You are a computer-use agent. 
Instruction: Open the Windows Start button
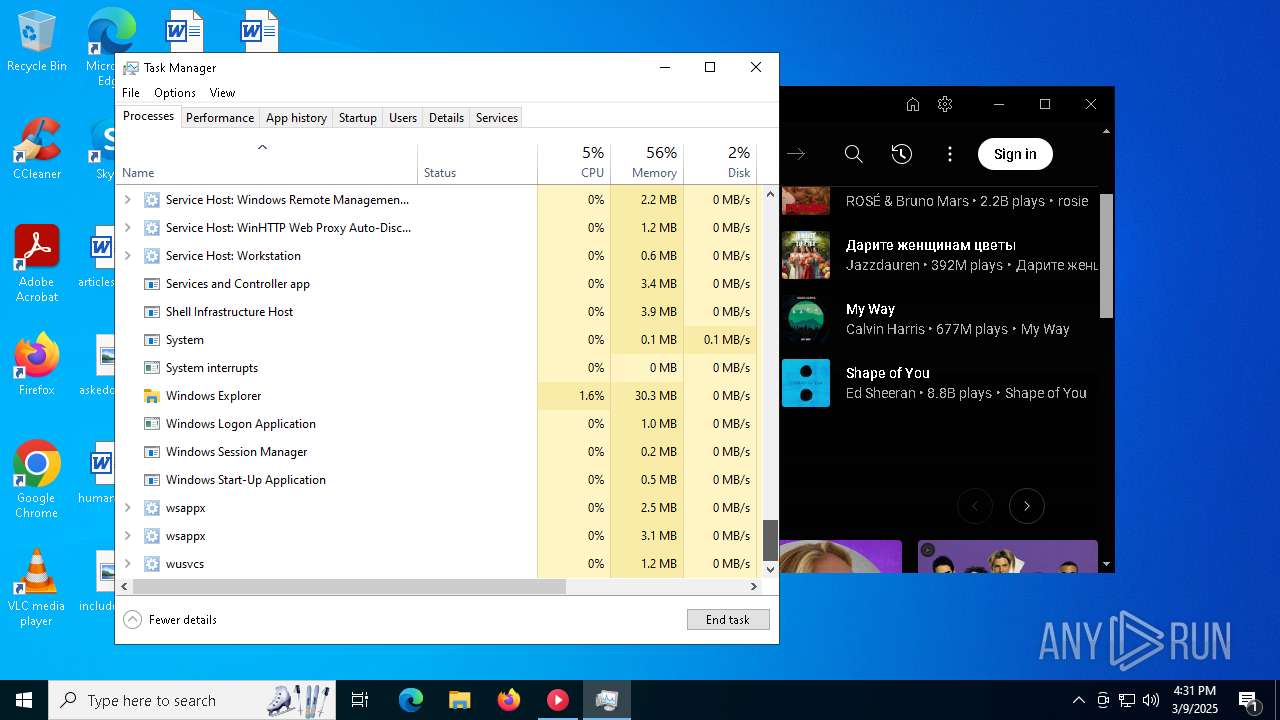24,700
